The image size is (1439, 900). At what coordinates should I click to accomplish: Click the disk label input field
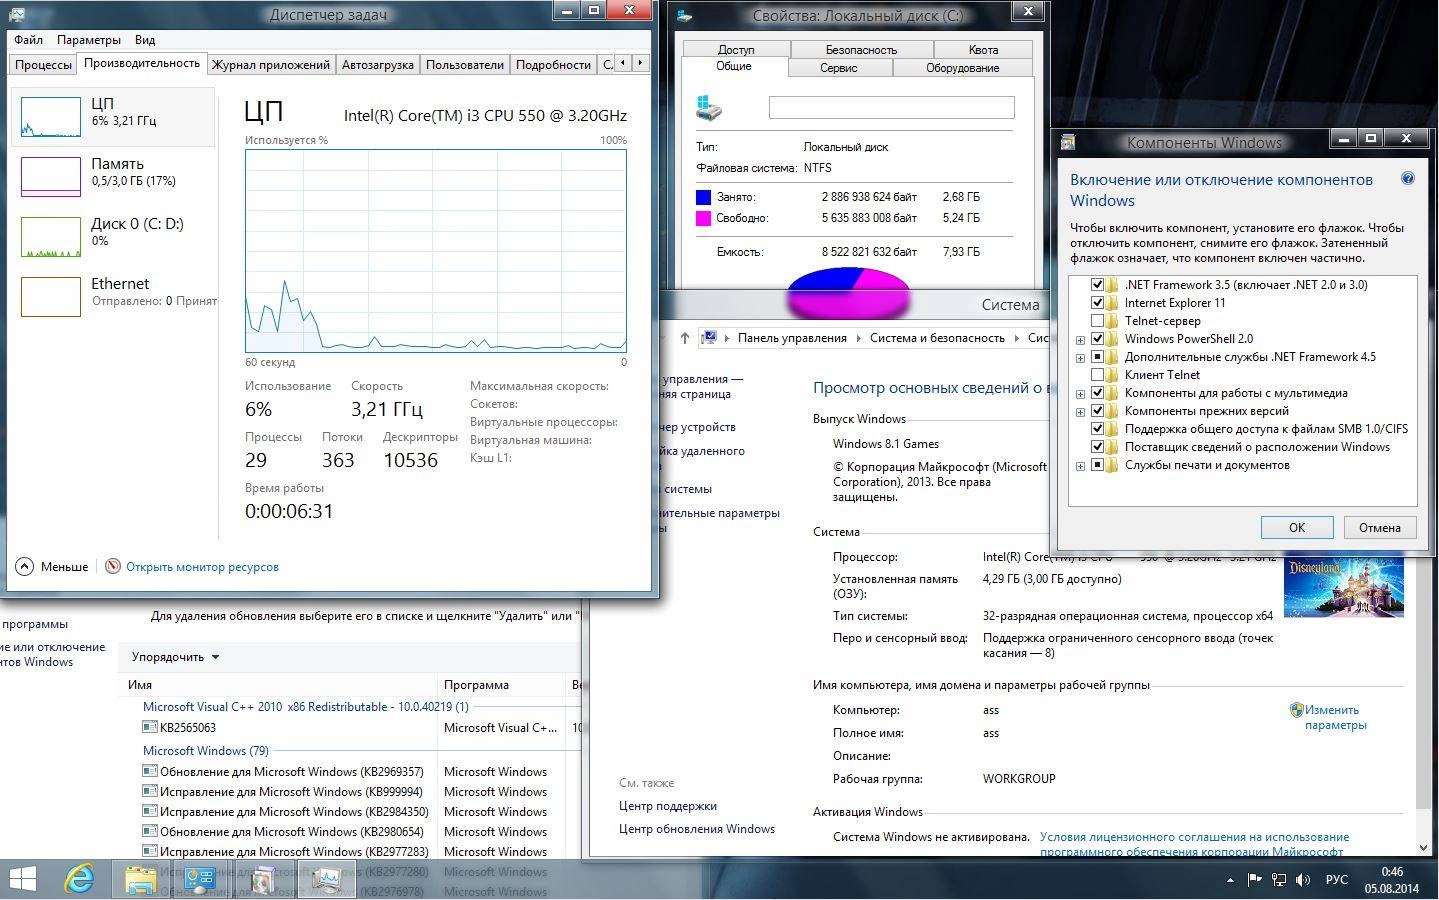tap(891, 107)
